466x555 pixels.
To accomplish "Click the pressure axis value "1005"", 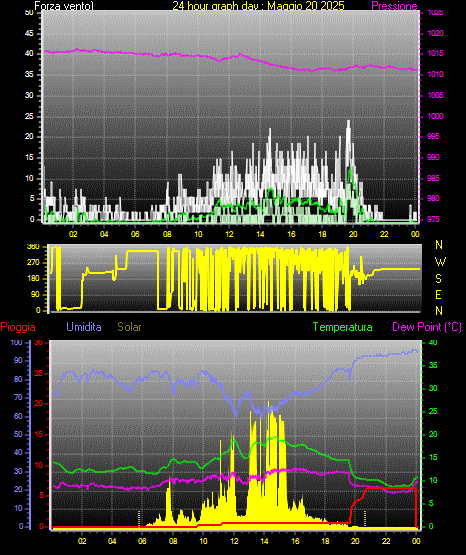I will tap(435, 95).
